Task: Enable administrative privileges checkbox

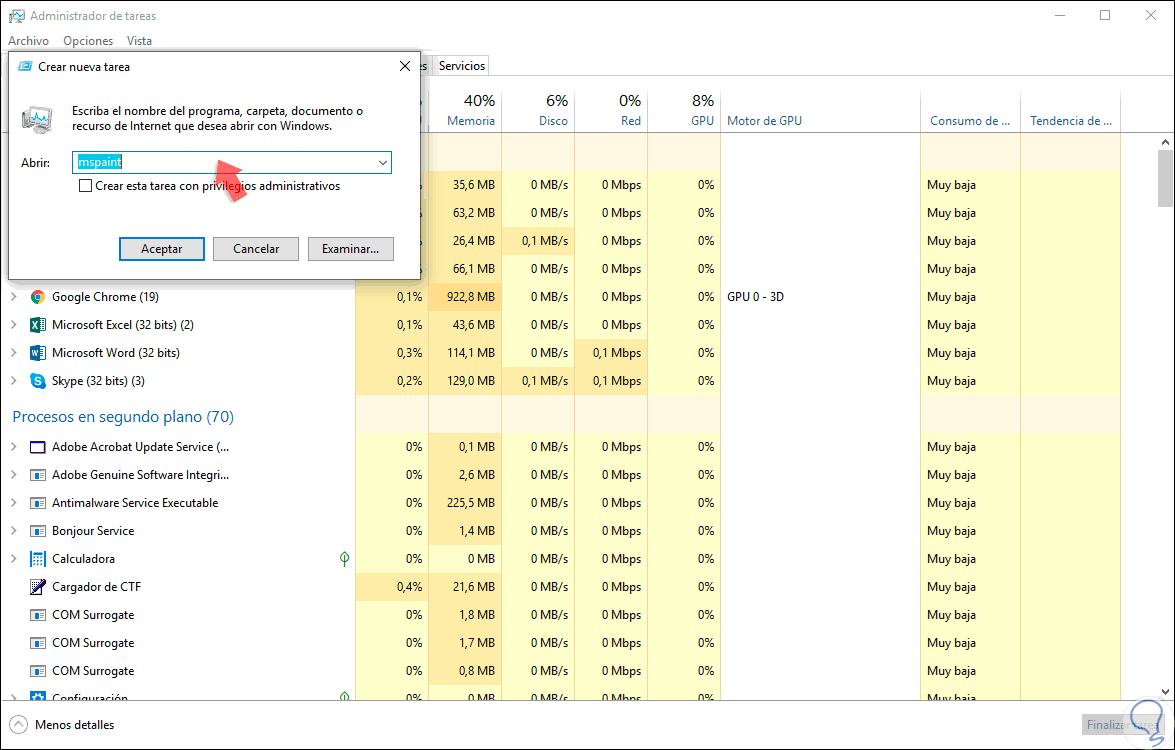Action: [x=86, y=186]
